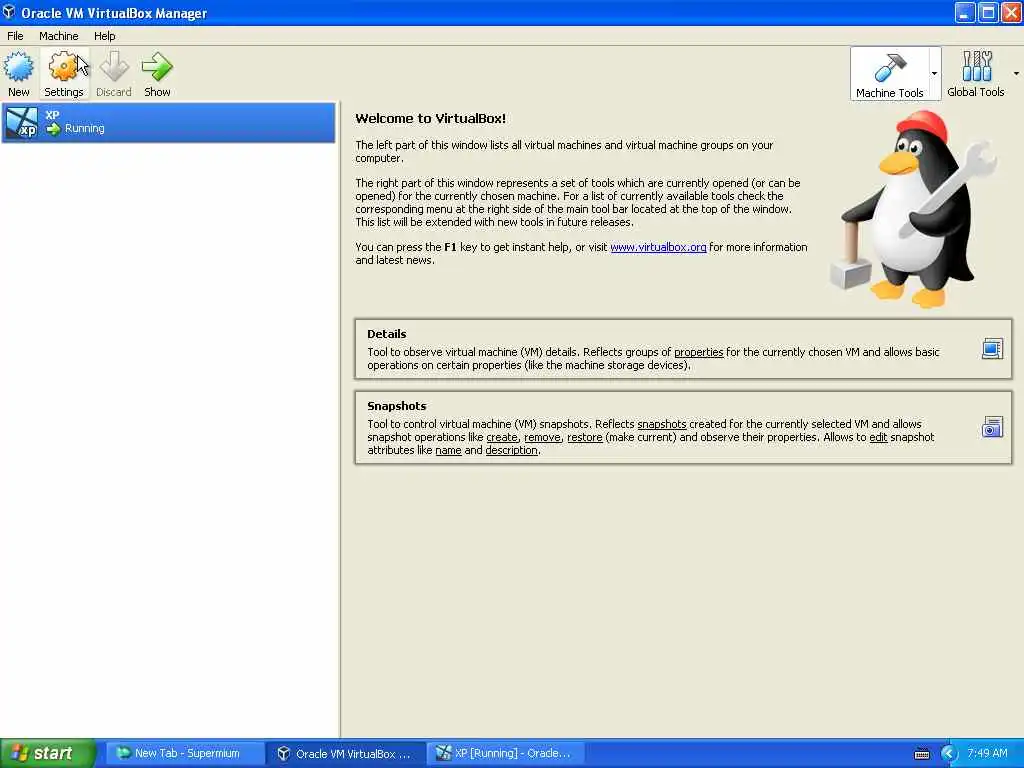The image size is (1024, 768).
Task: Click the 'description' attribute link
Action: click(511, 450)
